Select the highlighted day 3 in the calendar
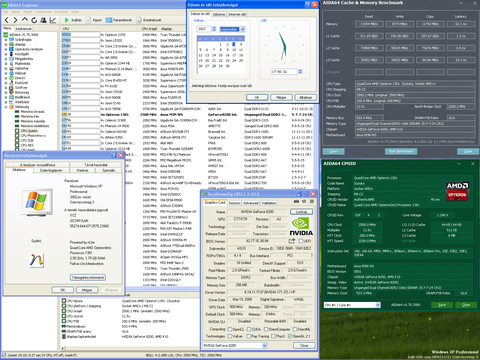480x360 pixels. pyautogui.click(x=234, y=44)
